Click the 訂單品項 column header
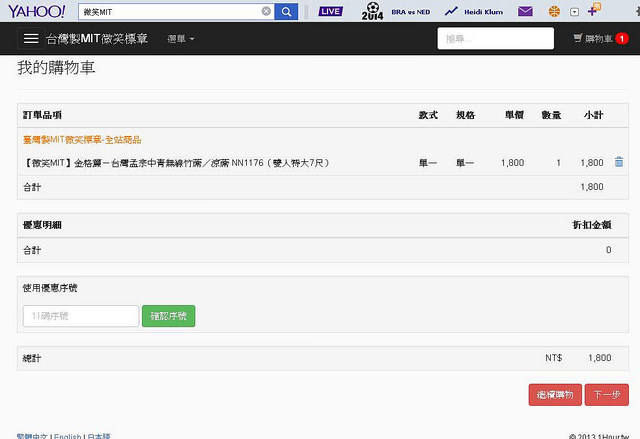640x439 pixels. (42, 115)
